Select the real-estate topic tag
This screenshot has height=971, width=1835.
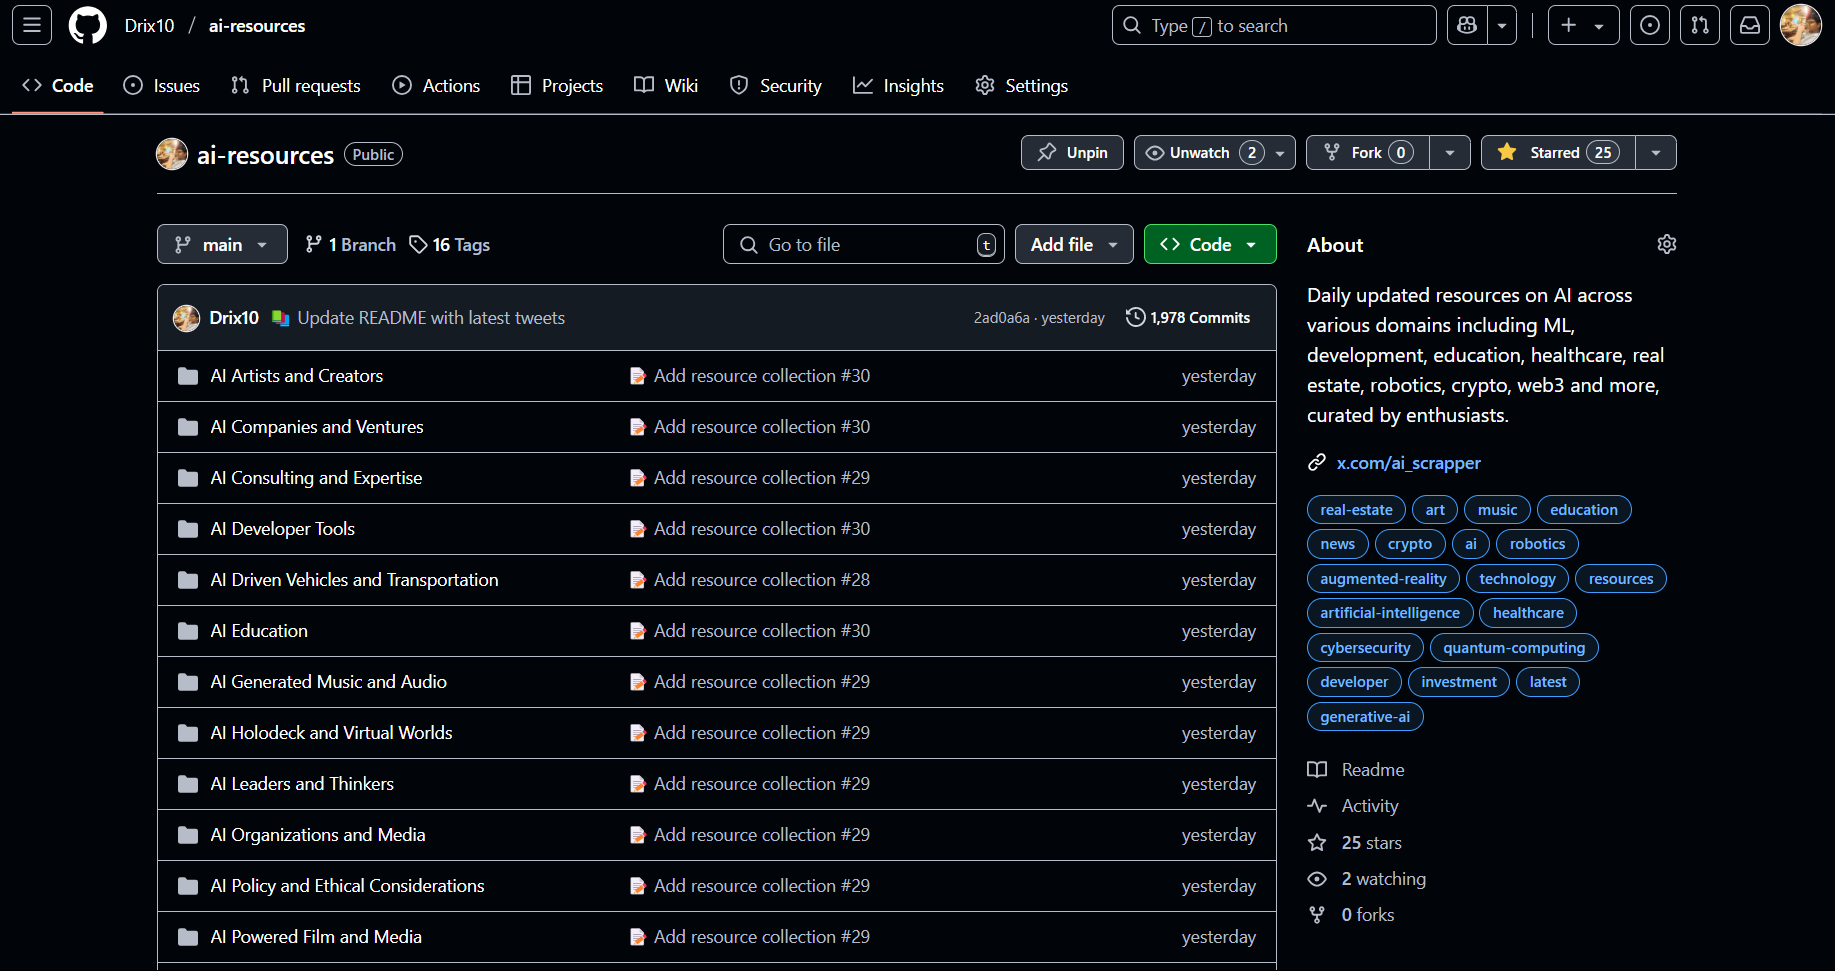(x=1356, y=510)
